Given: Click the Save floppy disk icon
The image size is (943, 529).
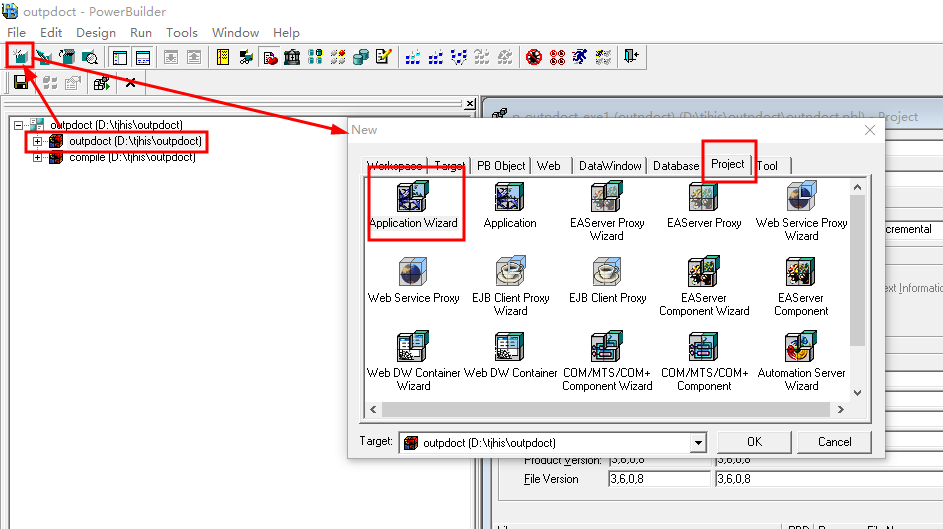Looking at the screenshot, I should pos(21,82).
